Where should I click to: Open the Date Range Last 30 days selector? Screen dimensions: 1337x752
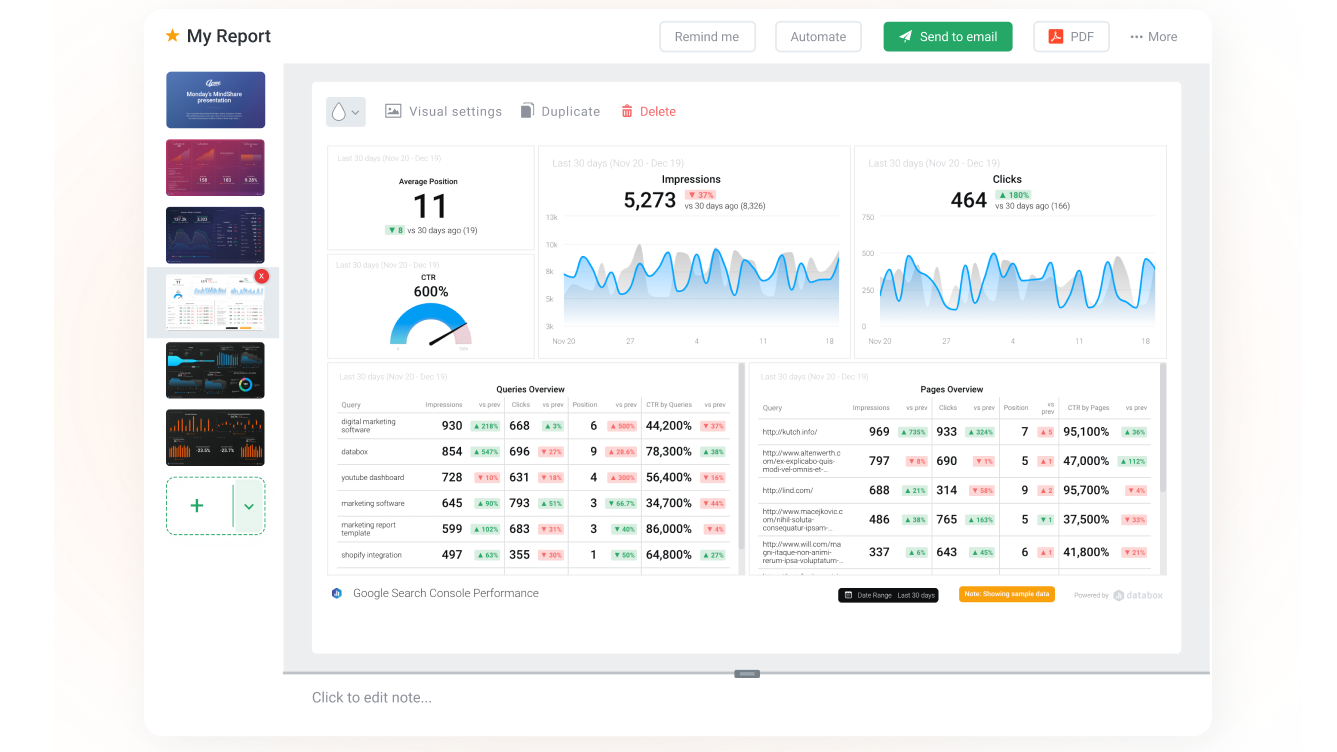(888, 595)
